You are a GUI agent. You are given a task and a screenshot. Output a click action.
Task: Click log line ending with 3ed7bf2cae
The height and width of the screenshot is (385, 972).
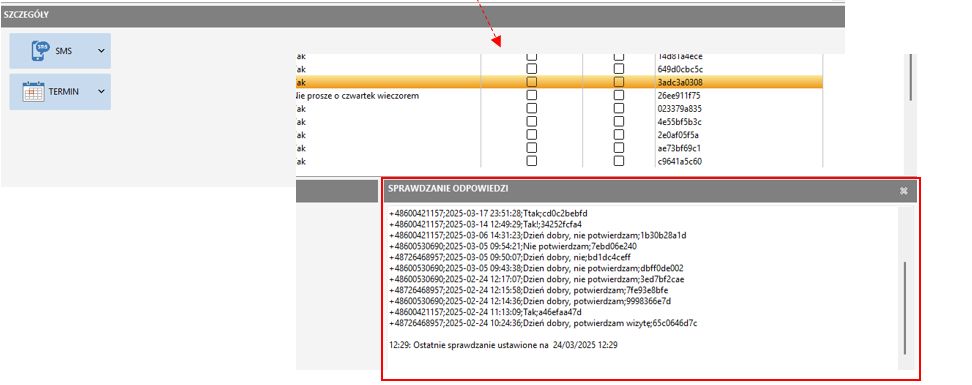click(537, 279)
